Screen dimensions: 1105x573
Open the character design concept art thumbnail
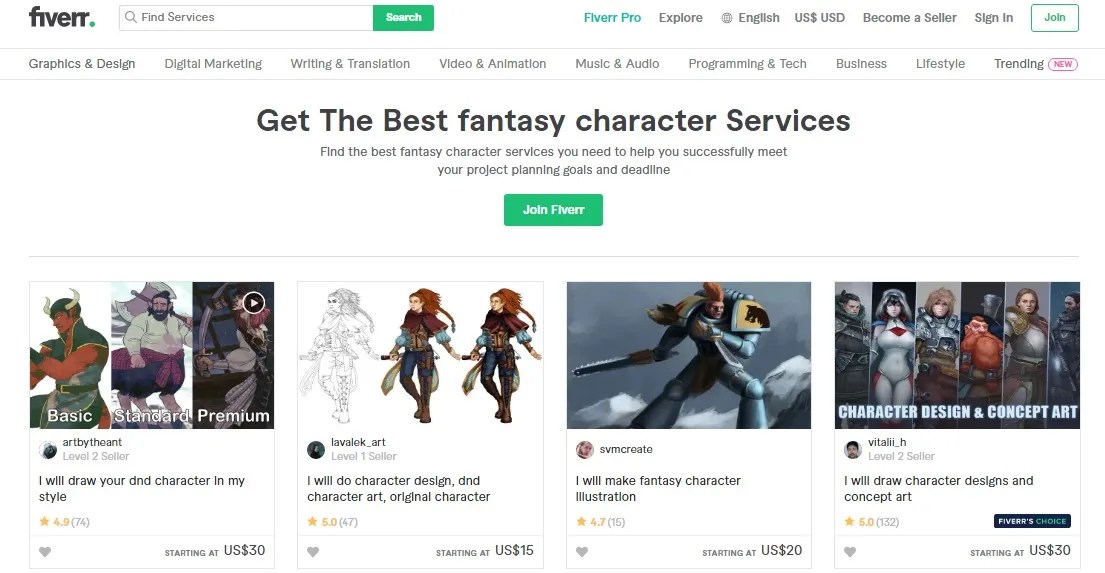(957, 355)
